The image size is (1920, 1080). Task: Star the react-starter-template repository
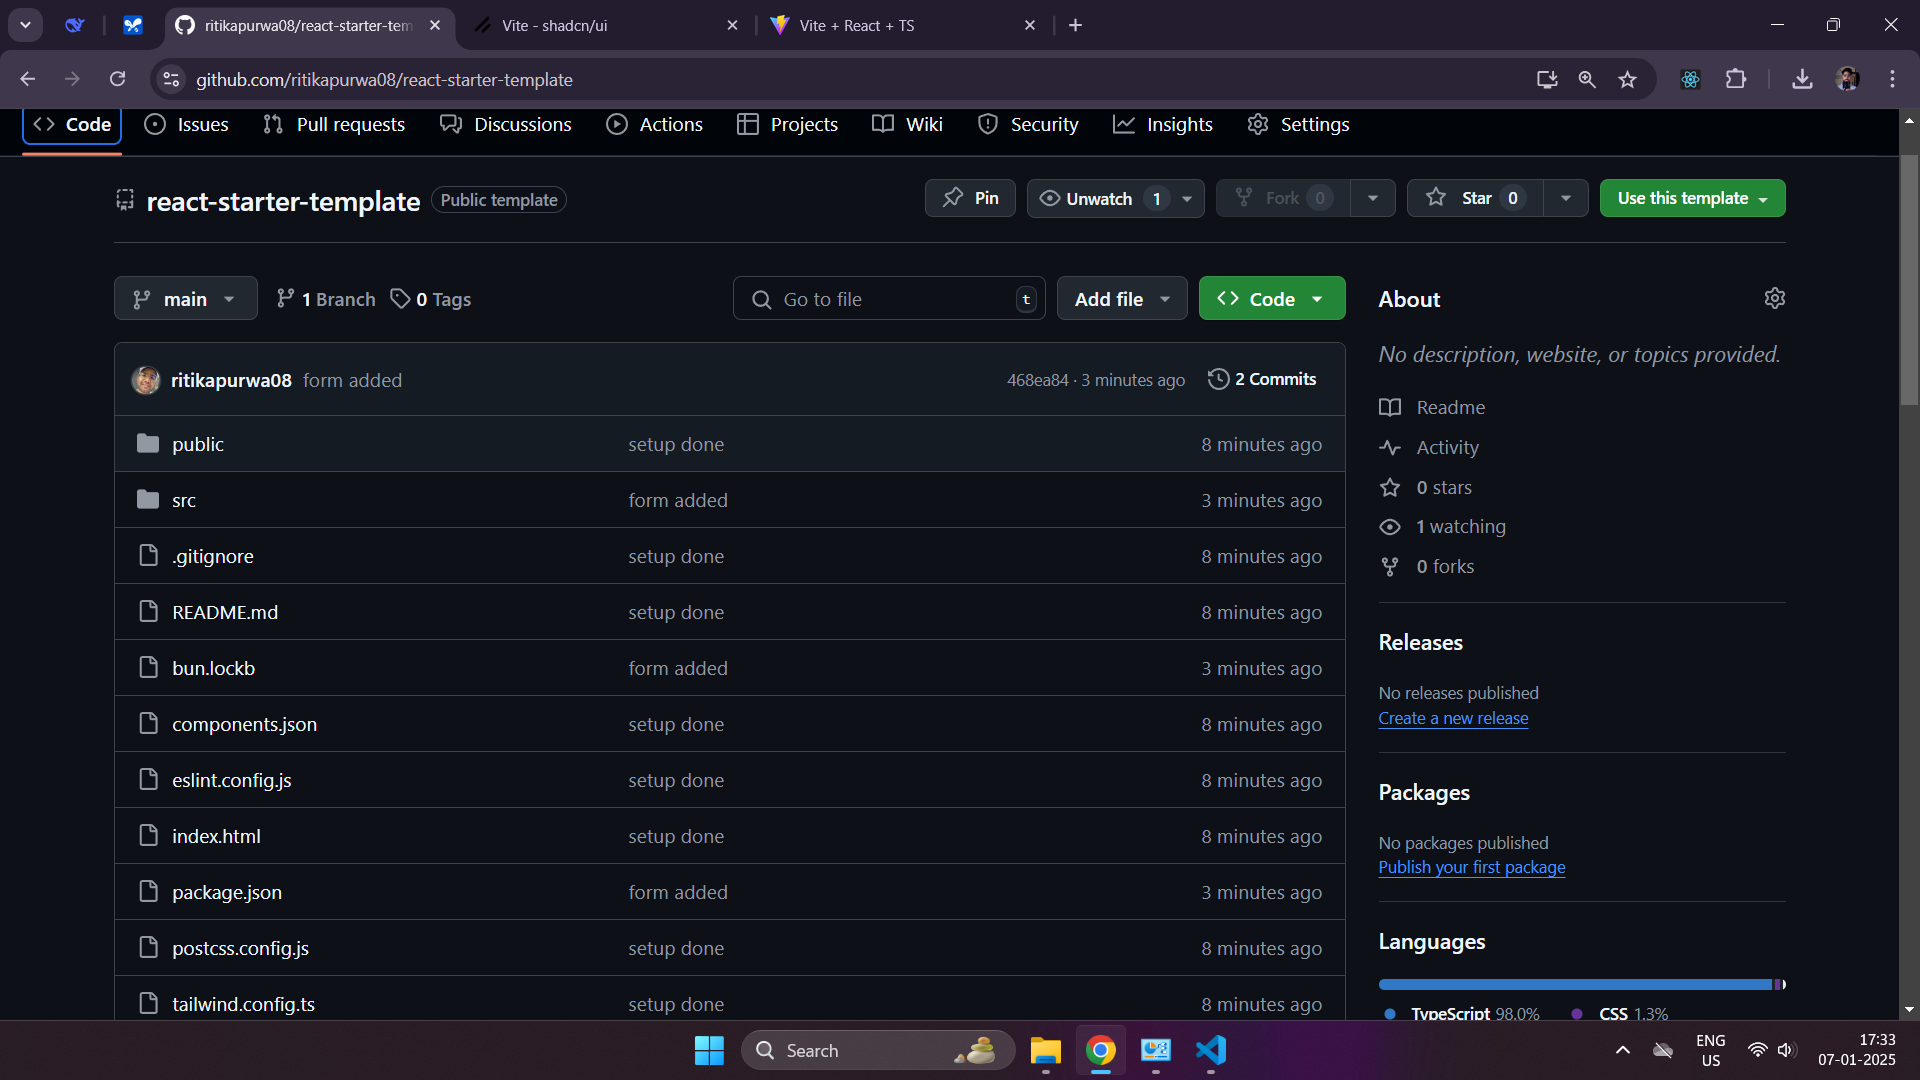(x=1475, y=198)
